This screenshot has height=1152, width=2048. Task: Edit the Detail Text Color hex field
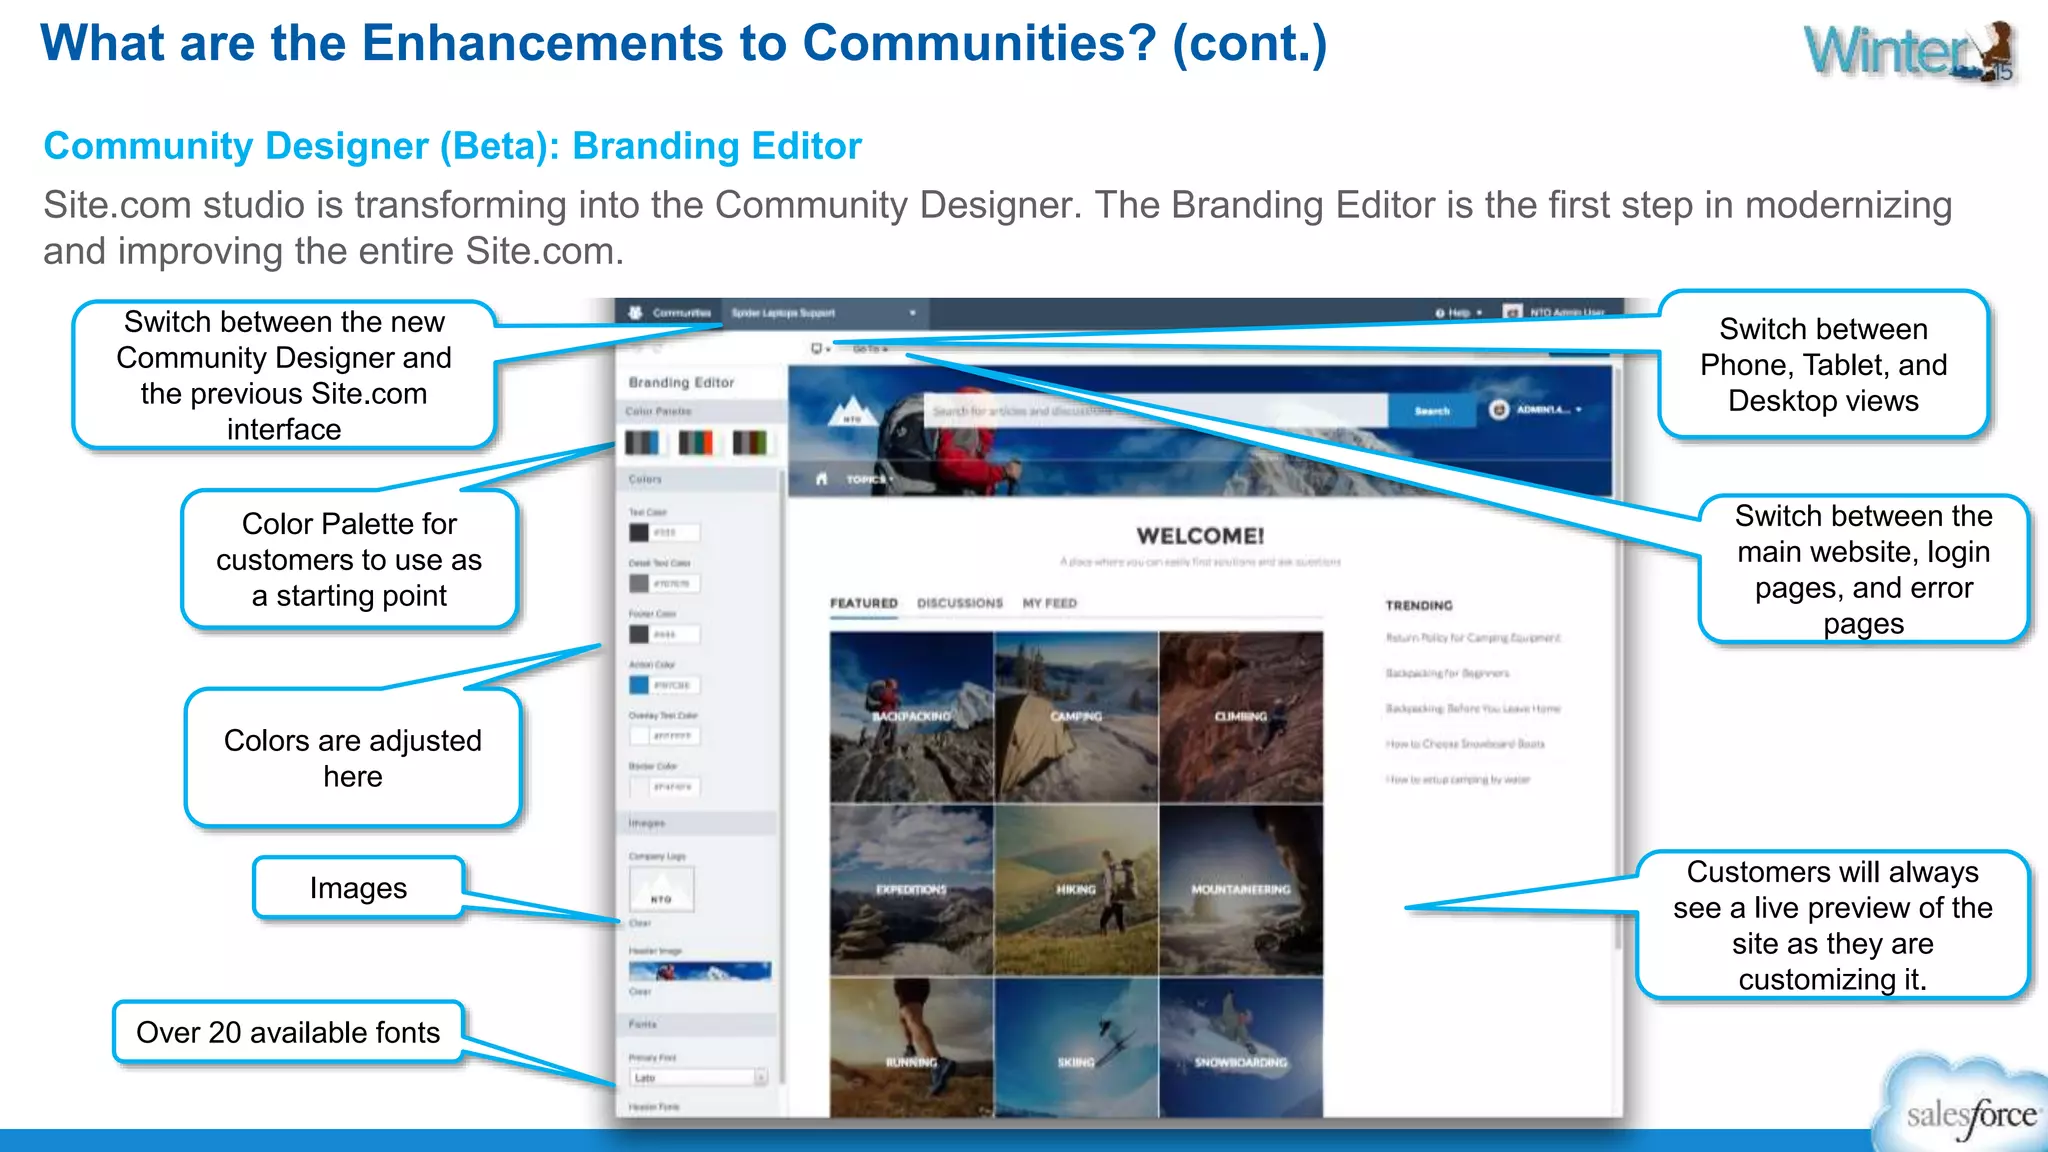675,583
